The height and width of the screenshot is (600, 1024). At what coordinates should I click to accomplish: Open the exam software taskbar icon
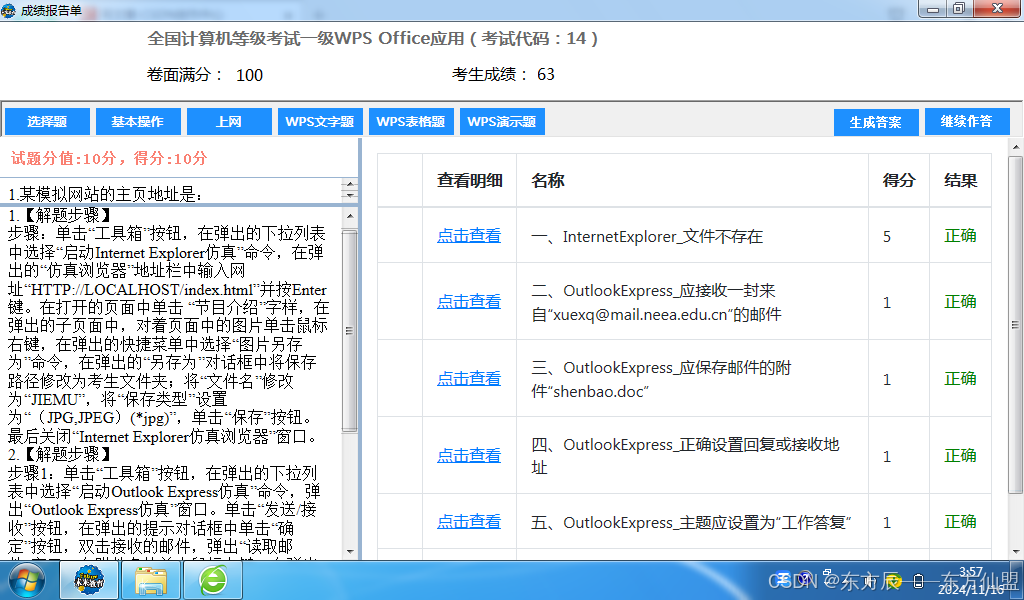coord(89,580)
